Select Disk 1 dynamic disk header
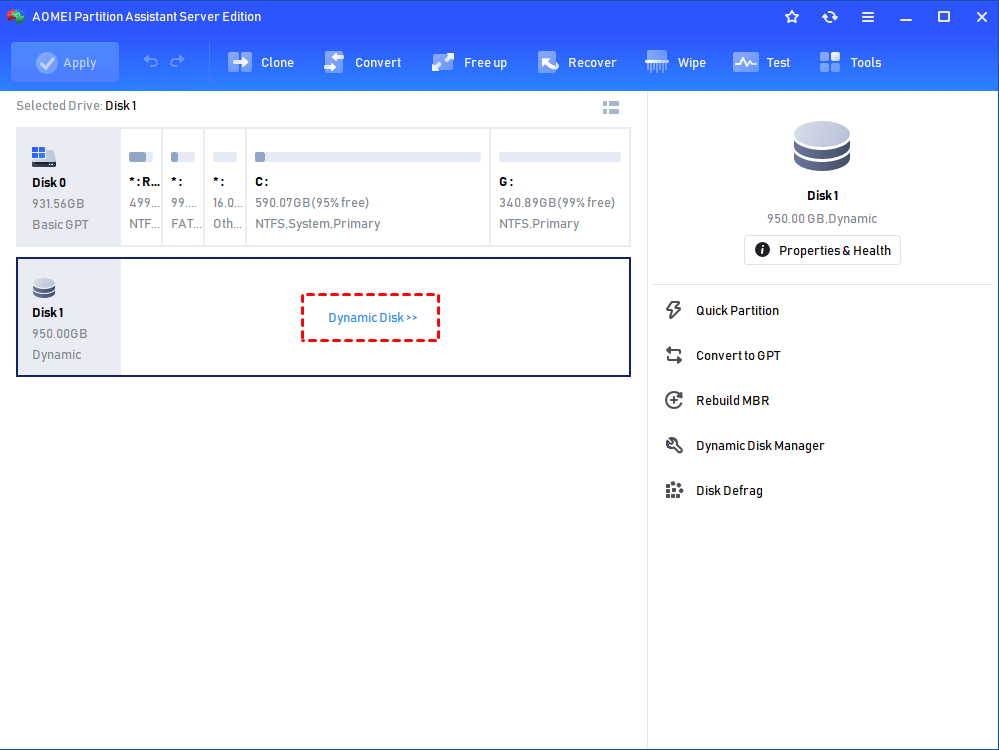The height and width of the screenshot is (750, 999). (69, 317)
